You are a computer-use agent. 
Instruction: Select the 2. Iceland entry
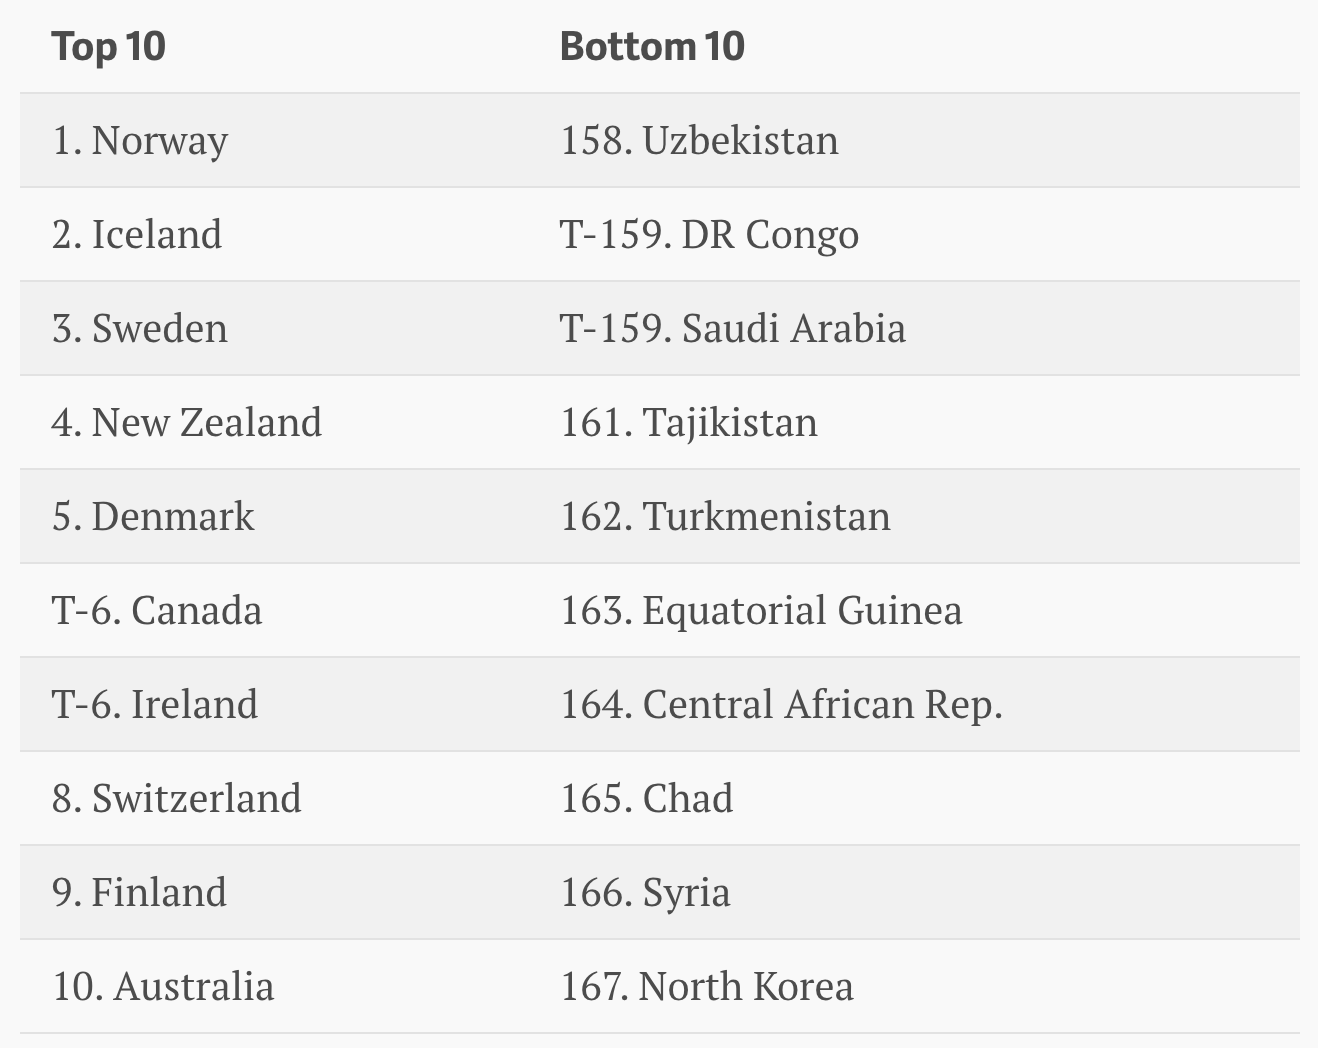pos(137,235)
